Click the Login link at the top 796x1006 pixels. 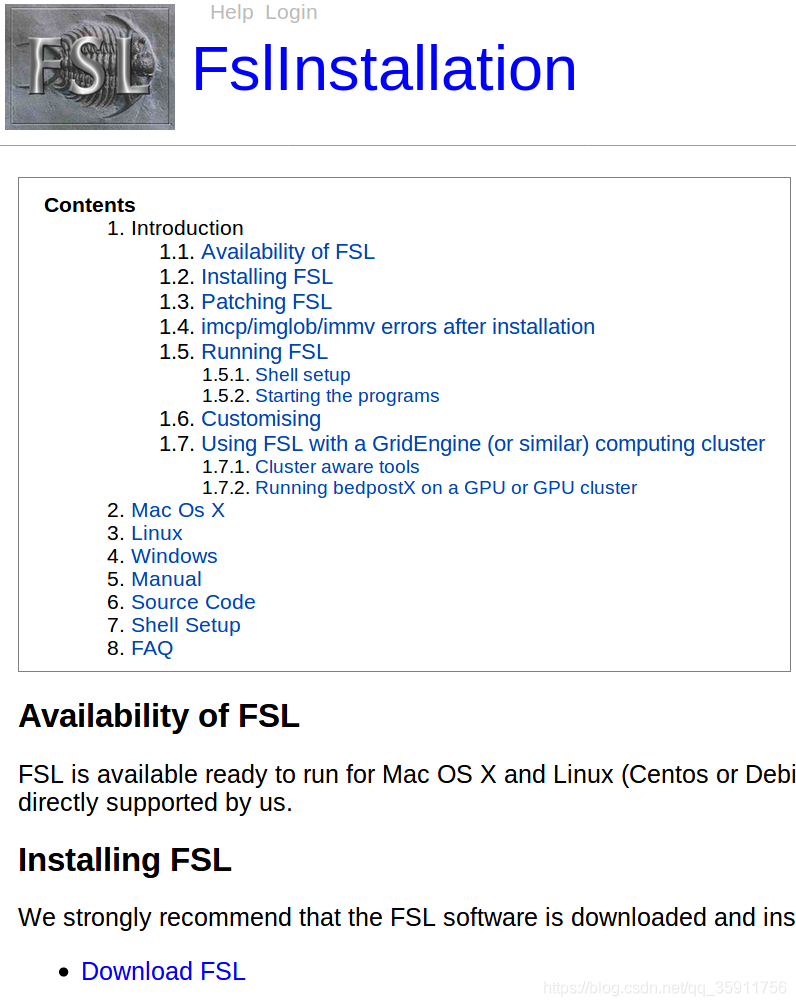[291, 12]
